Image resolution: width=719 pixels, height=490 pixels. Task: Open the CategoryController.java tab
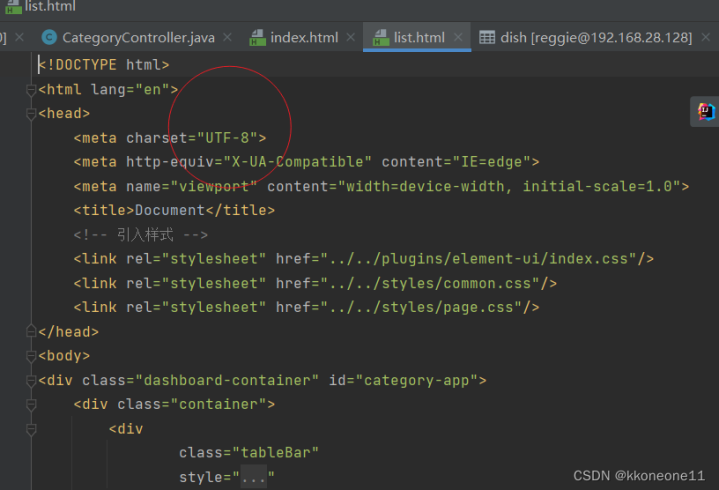click(x=138, y=38)
